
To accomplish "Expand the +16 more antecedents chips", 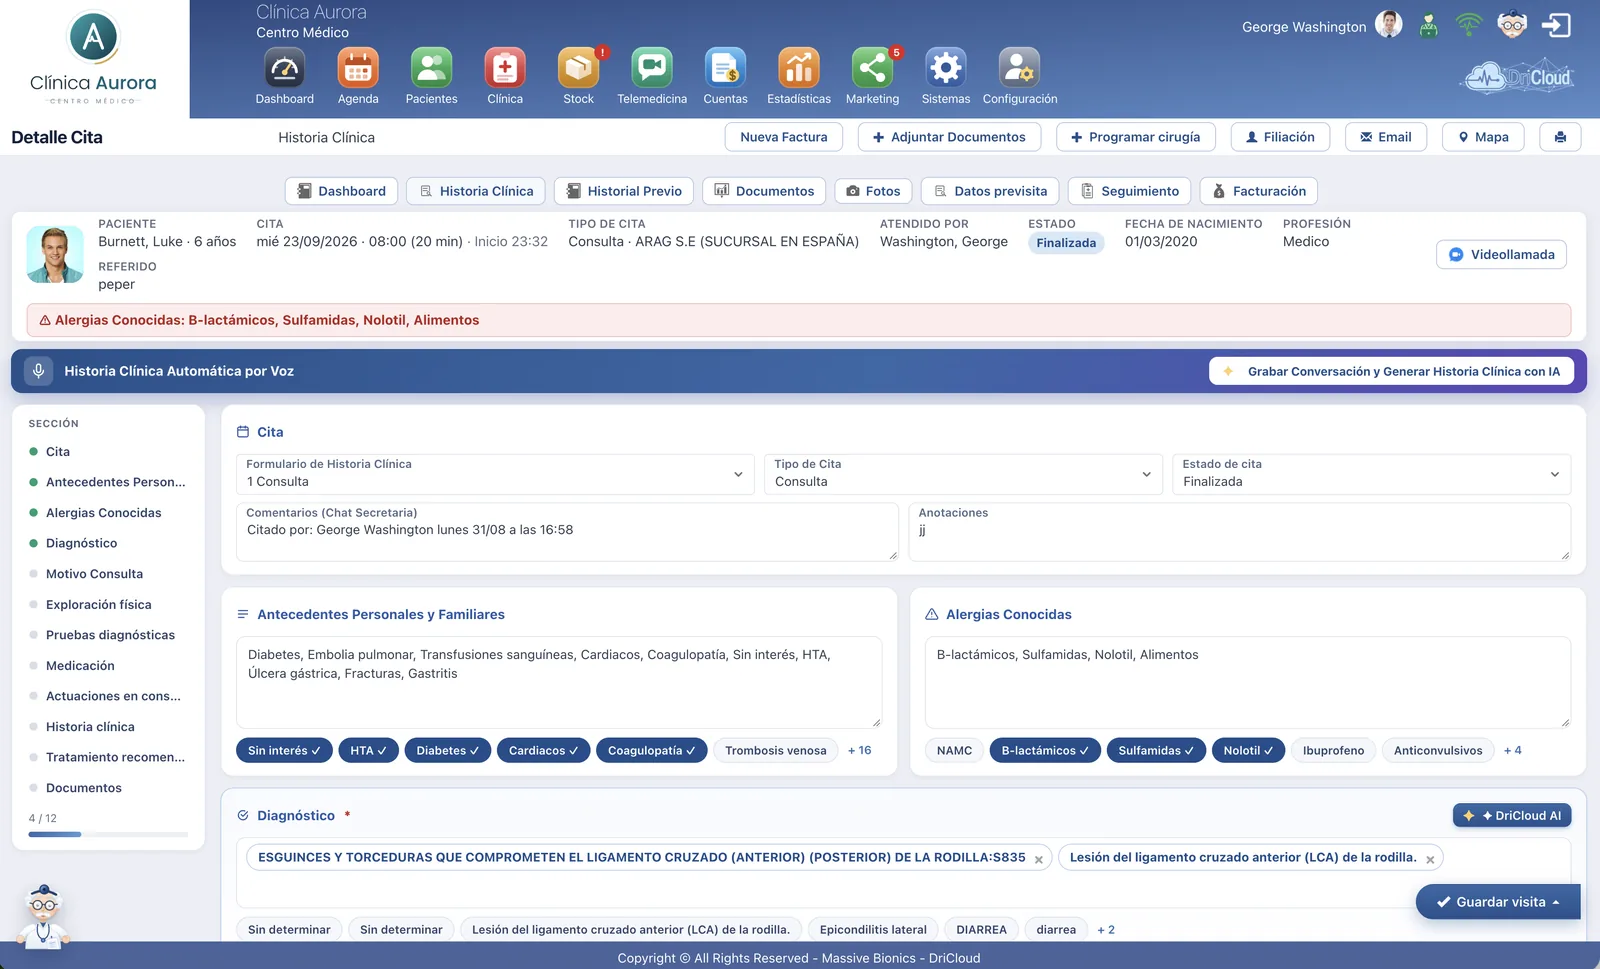I will pyautogui.click(x=859, y=751).
